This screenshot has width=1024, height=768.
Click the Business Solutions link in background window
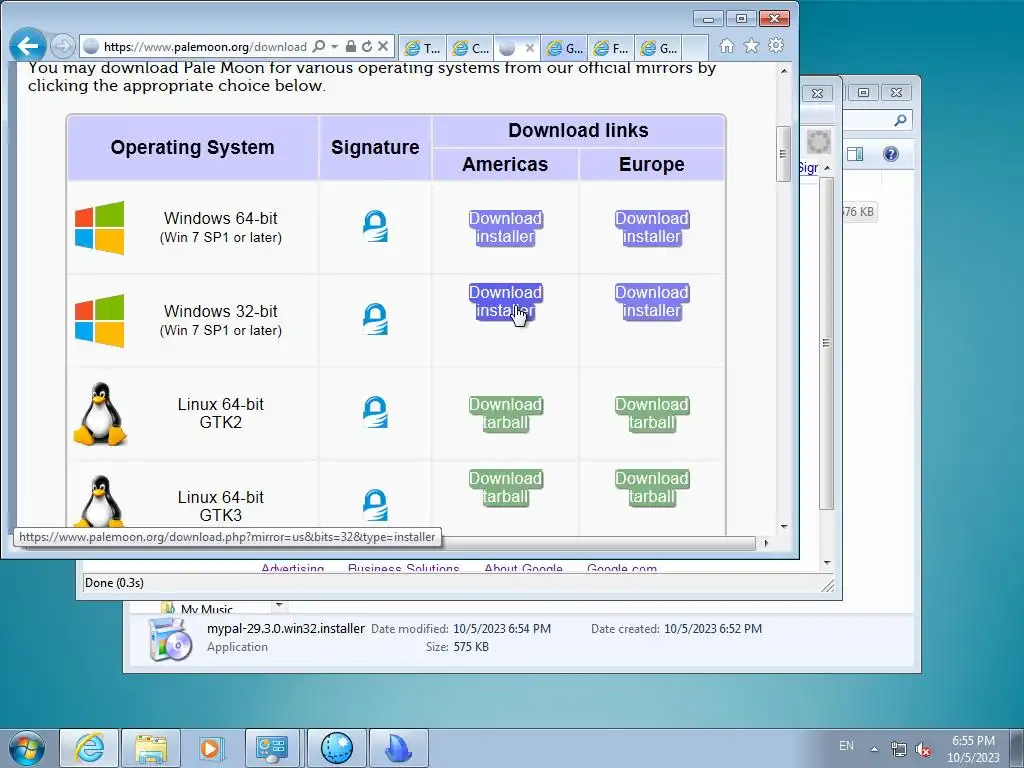pos(404,568)
